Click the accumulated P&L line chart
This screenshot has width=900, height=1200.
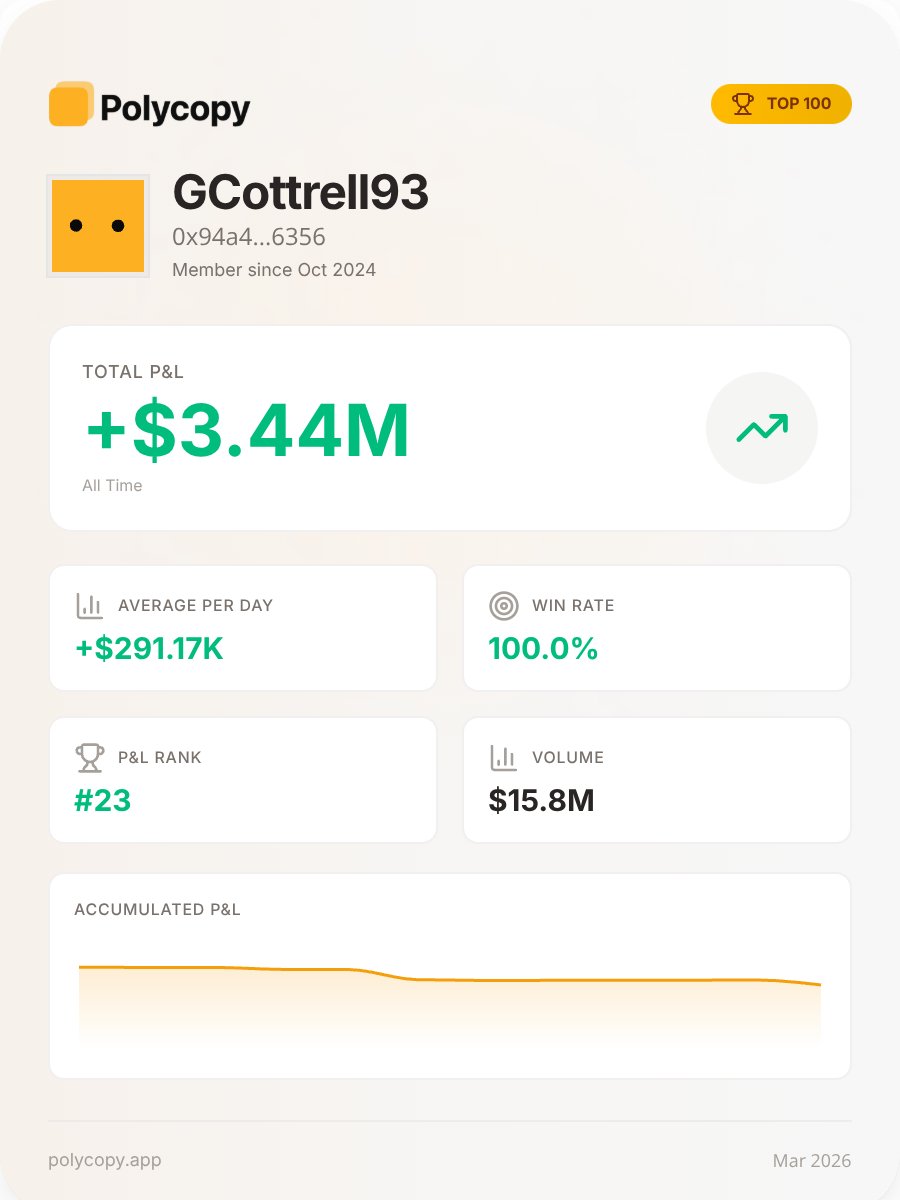coord(450,1005)
